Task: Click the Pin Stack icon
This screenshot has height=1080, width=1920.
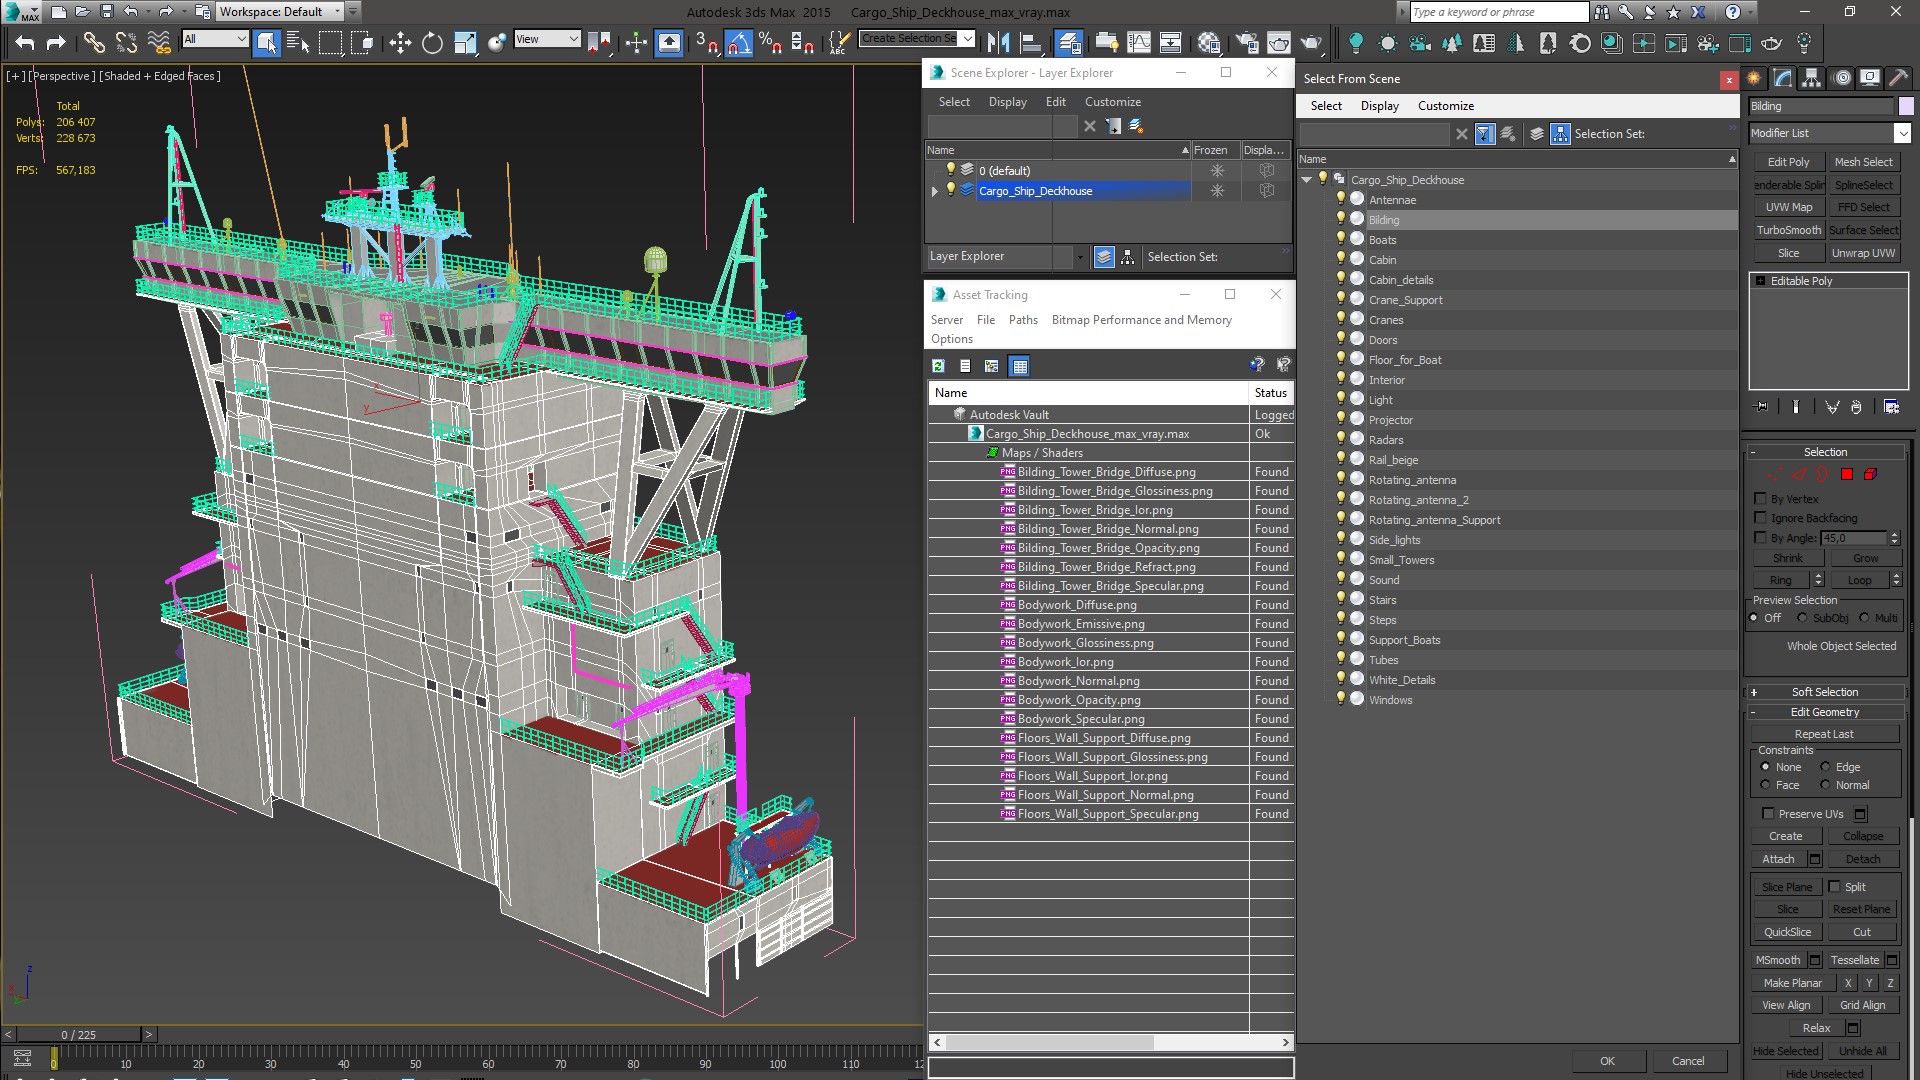Action: tap(1762, 407)
